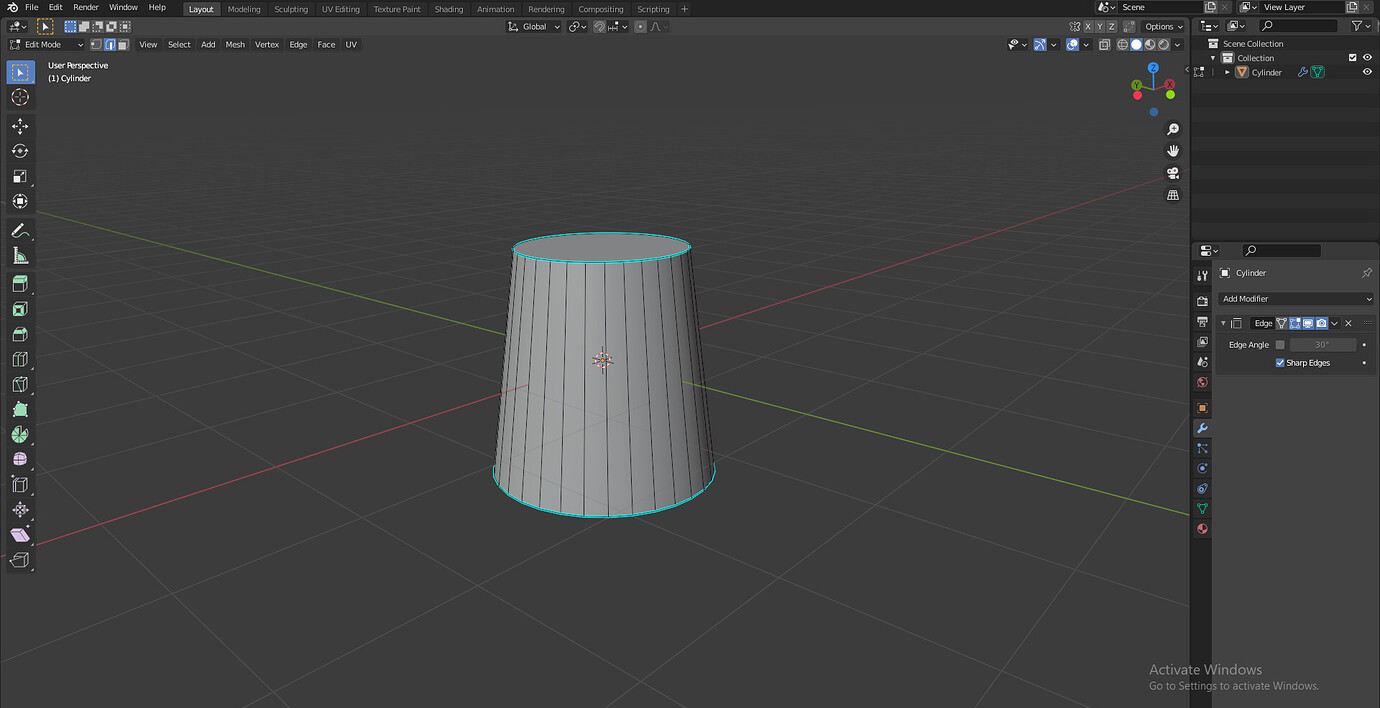Screen dimensions: 1380x708
Task: Open the Object properties tab
Action: 1202,408
